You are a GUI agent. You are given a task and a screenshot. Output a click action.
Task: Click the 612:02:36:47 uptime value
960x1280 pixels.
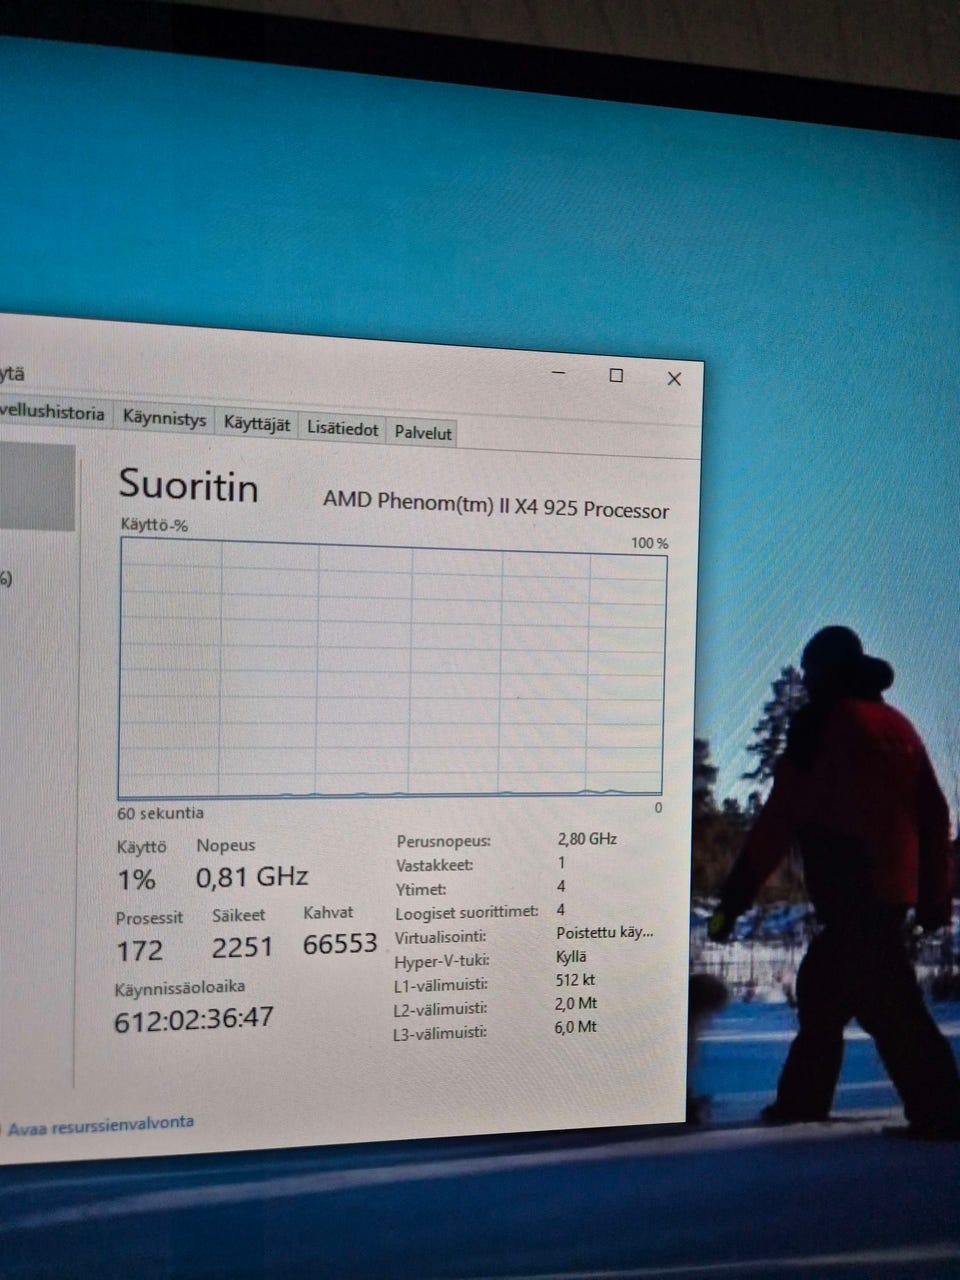(194, 1019)
